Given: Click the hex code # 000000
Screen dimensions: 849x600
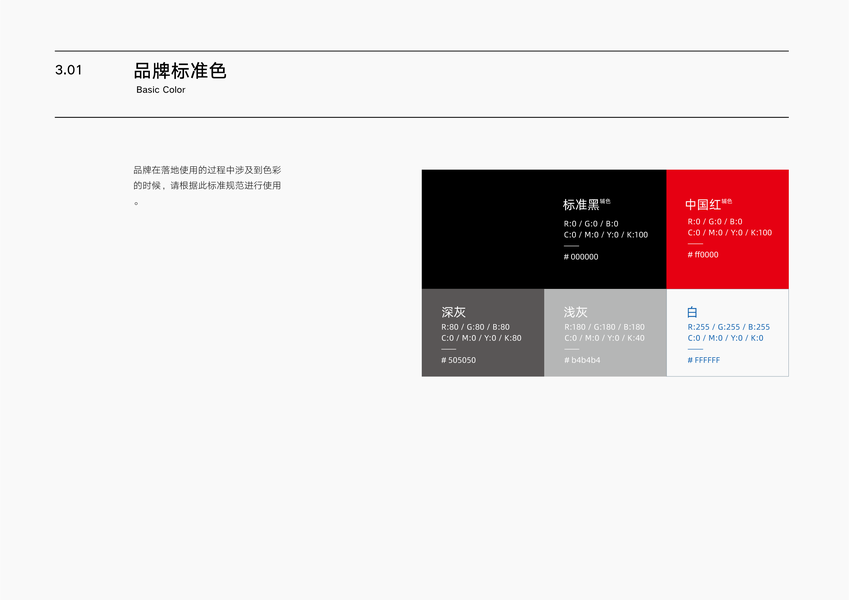Looking at the screenshot, I should pos(580,257).
